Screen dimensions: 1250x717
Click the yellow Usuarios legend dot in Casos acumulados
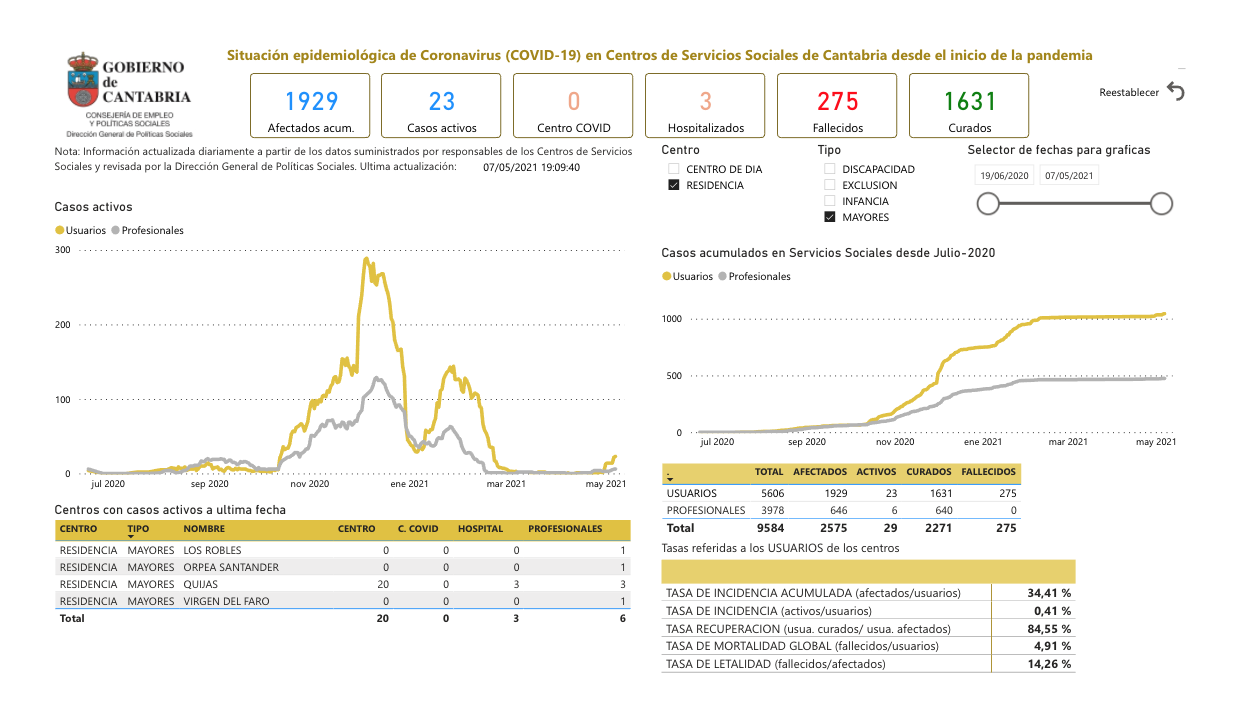point(667,276)
